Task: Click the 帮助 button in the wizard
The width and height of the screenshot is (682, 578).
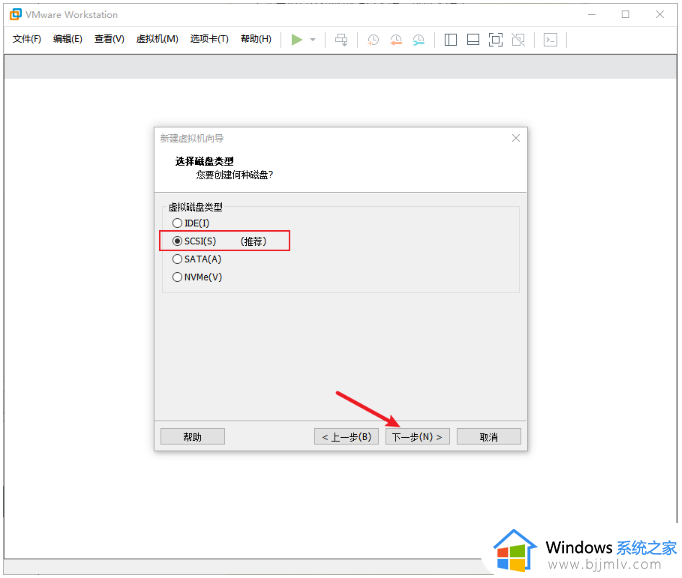Action: click(192, 437)
